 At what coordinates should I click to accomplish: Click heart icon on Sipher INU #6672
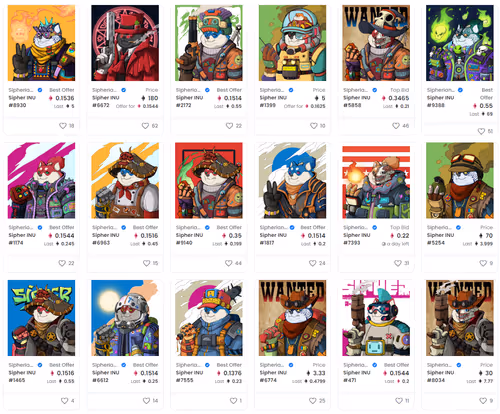tap(145, 126)
